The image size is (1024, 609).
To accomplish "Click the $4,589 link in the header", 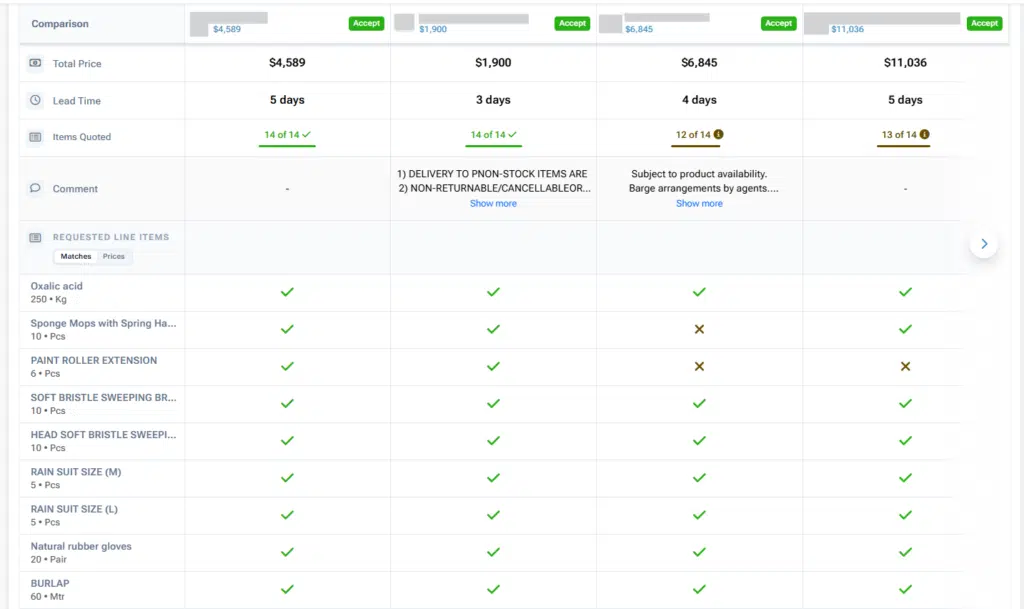I will [227, 29].
